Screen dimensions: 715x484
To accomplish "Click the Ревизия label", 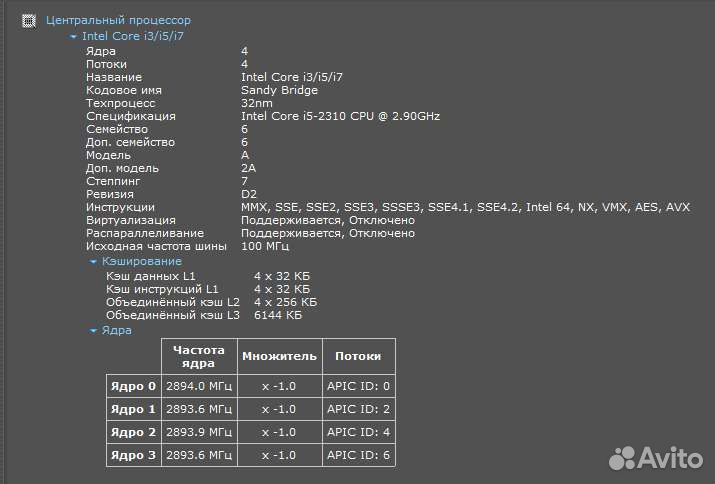I will (110, 194).
